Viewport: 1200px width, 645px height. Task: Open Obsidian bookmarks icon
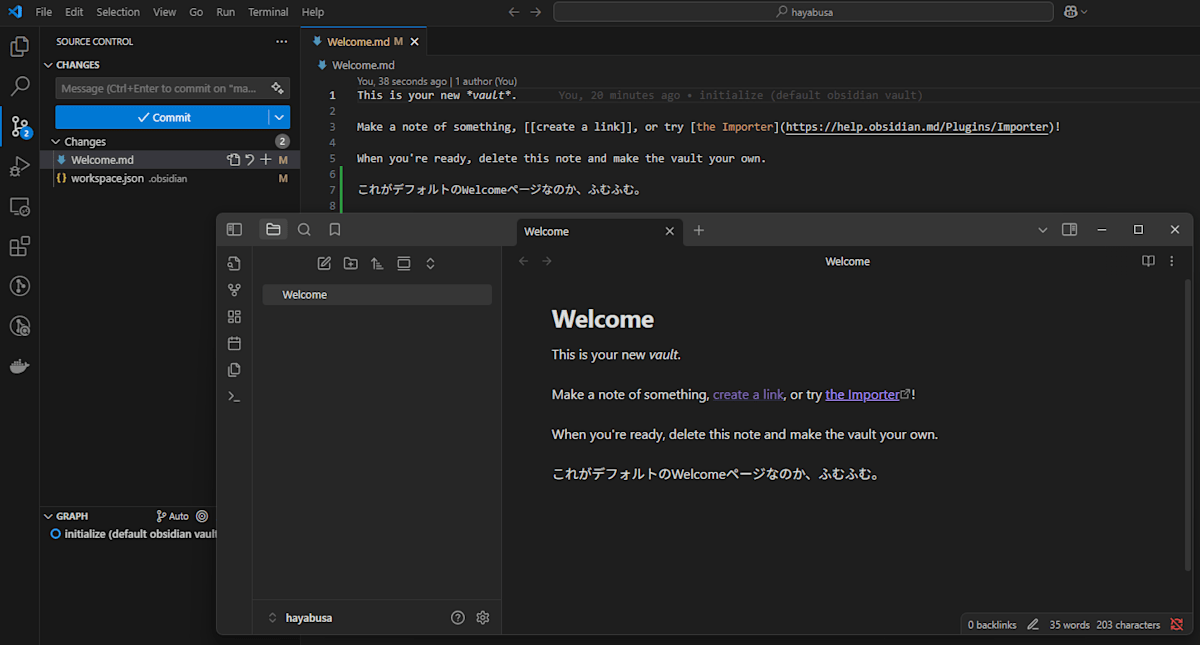tap(335, 230)
